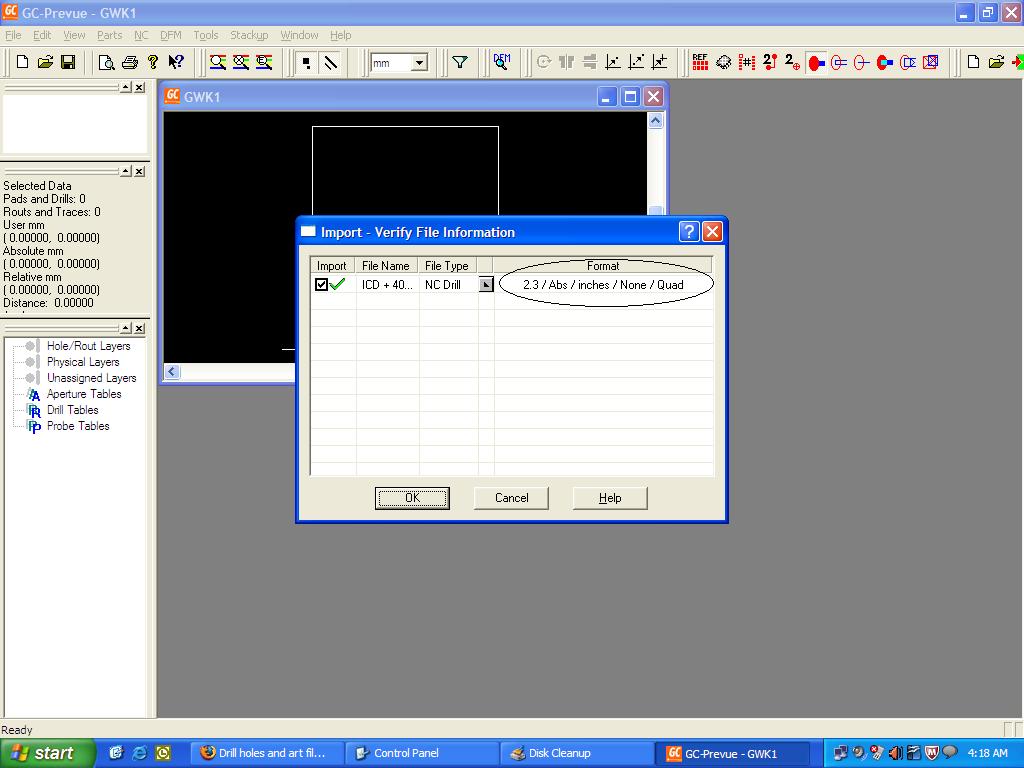Toggle the trace selection mode button
1024x768 pixels.
tap(330, 63)
